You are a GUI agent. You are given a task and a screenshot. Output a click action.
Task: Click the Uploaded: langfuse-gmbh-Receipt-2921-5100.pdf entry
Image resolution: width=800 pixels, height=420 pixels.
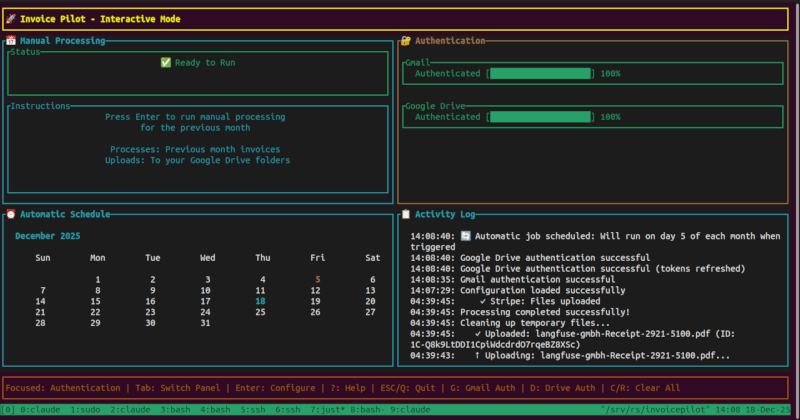[572, 339]
